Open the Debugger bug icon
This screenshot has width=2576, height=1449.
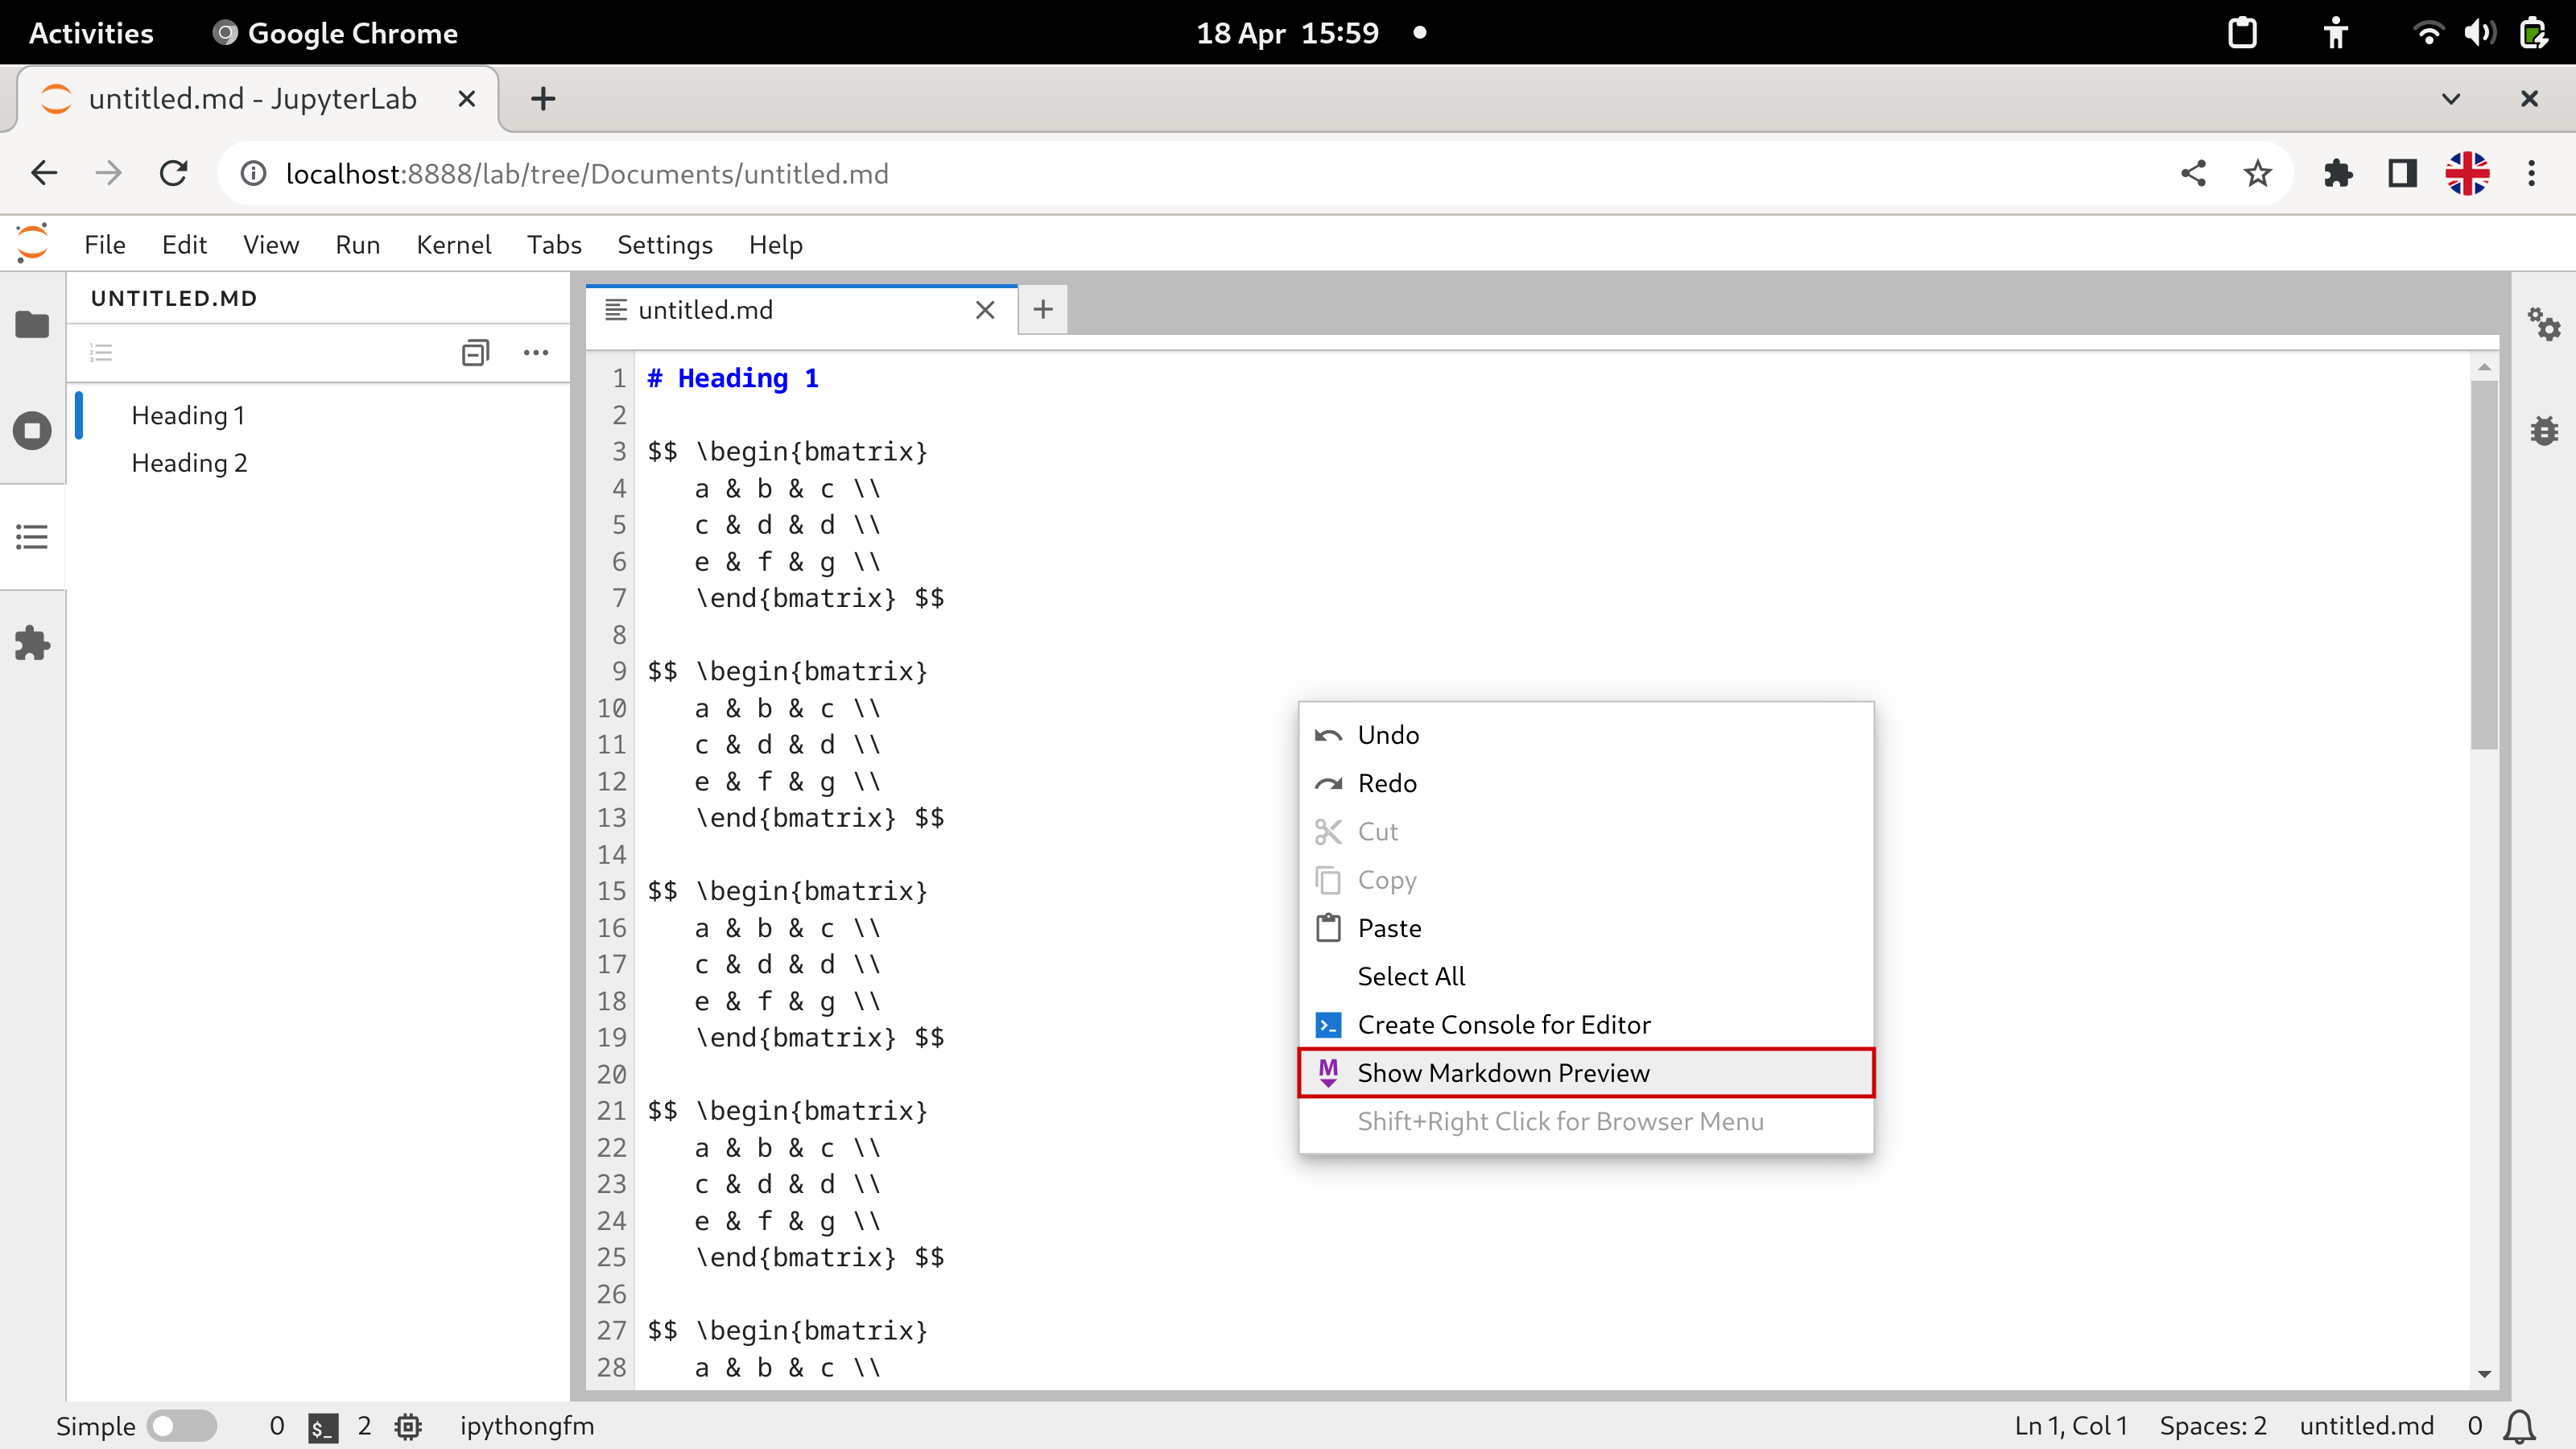2543,431
